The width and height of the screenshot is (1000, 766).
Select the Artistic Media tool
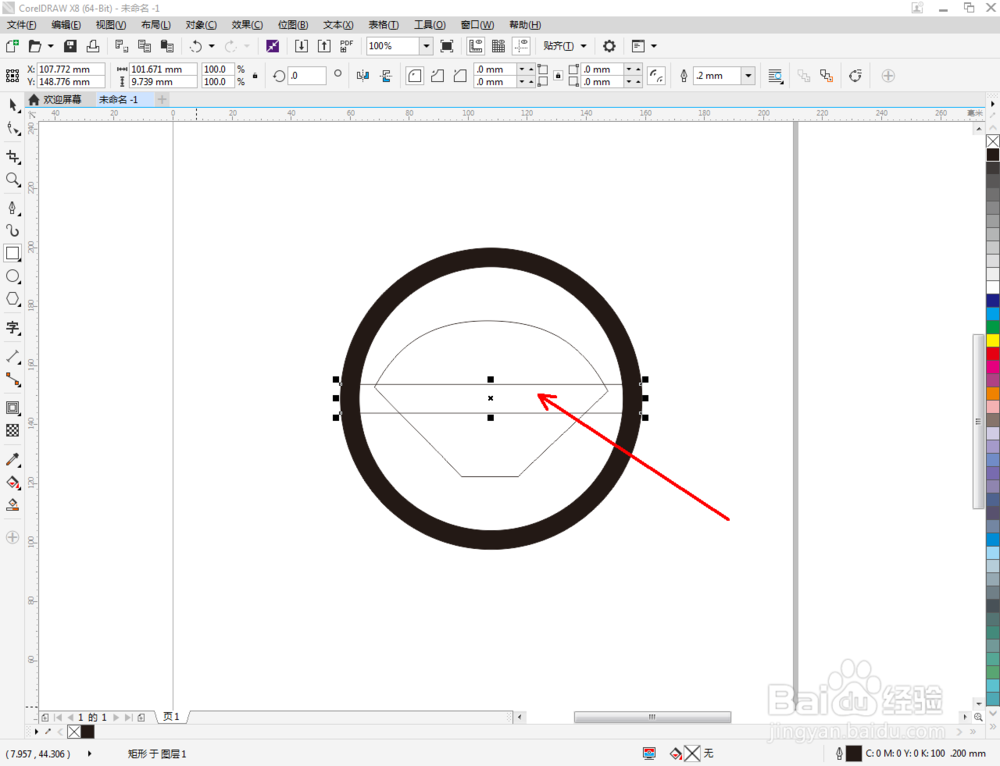click(13, 230)
